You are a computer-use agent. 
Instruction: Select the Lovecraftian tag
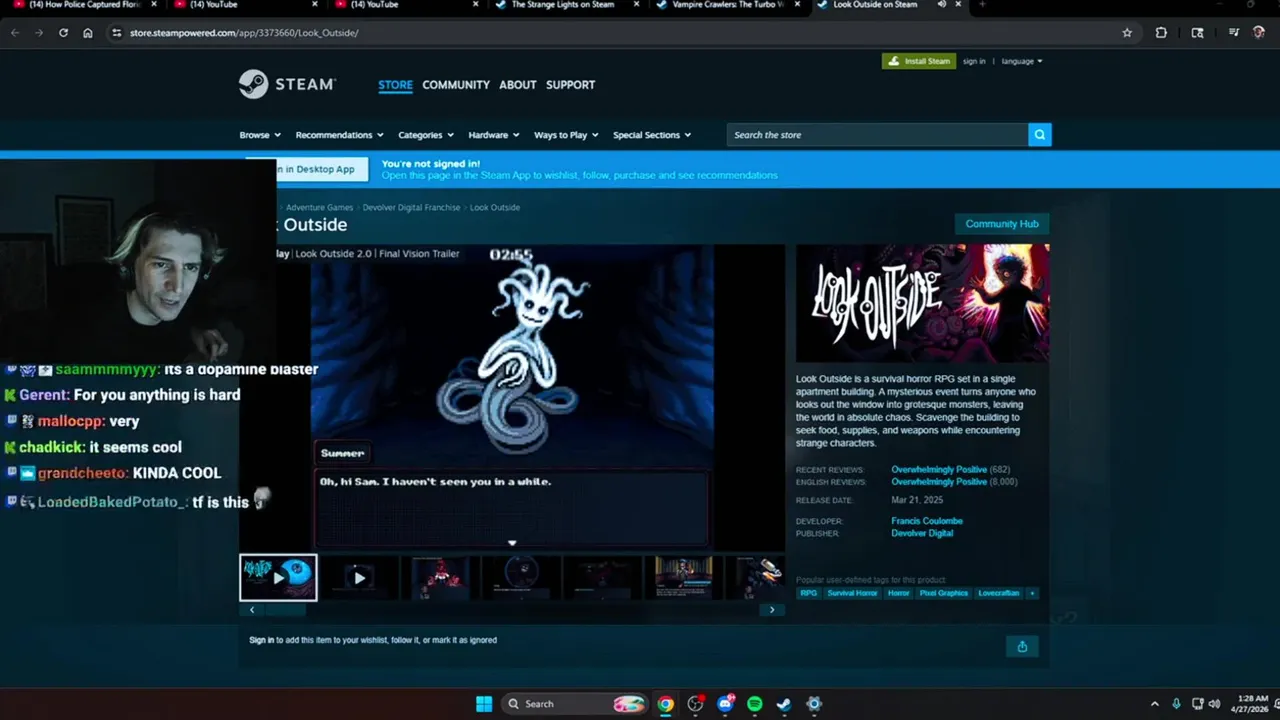pos(999,593)
